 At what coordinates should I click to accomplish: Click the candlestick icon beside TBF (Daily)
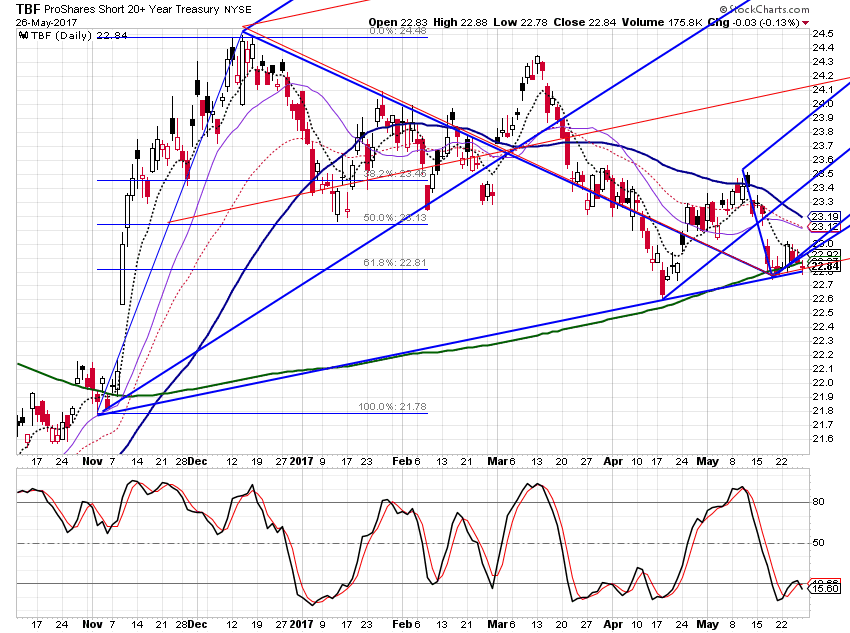coord(23,35)
